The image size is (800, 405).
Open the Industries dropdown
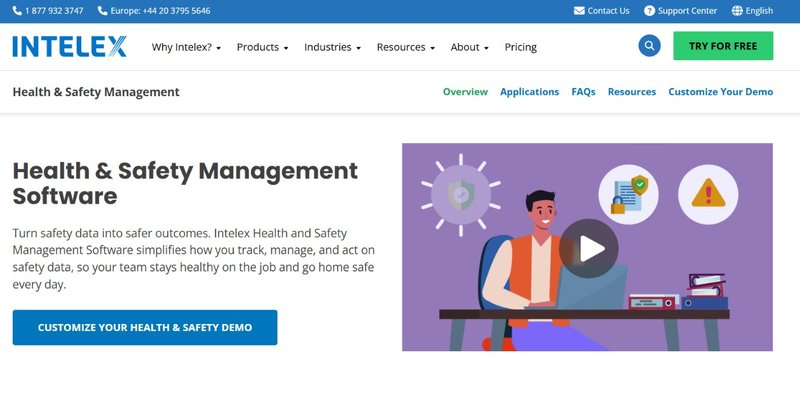click(x=332, y=47)
